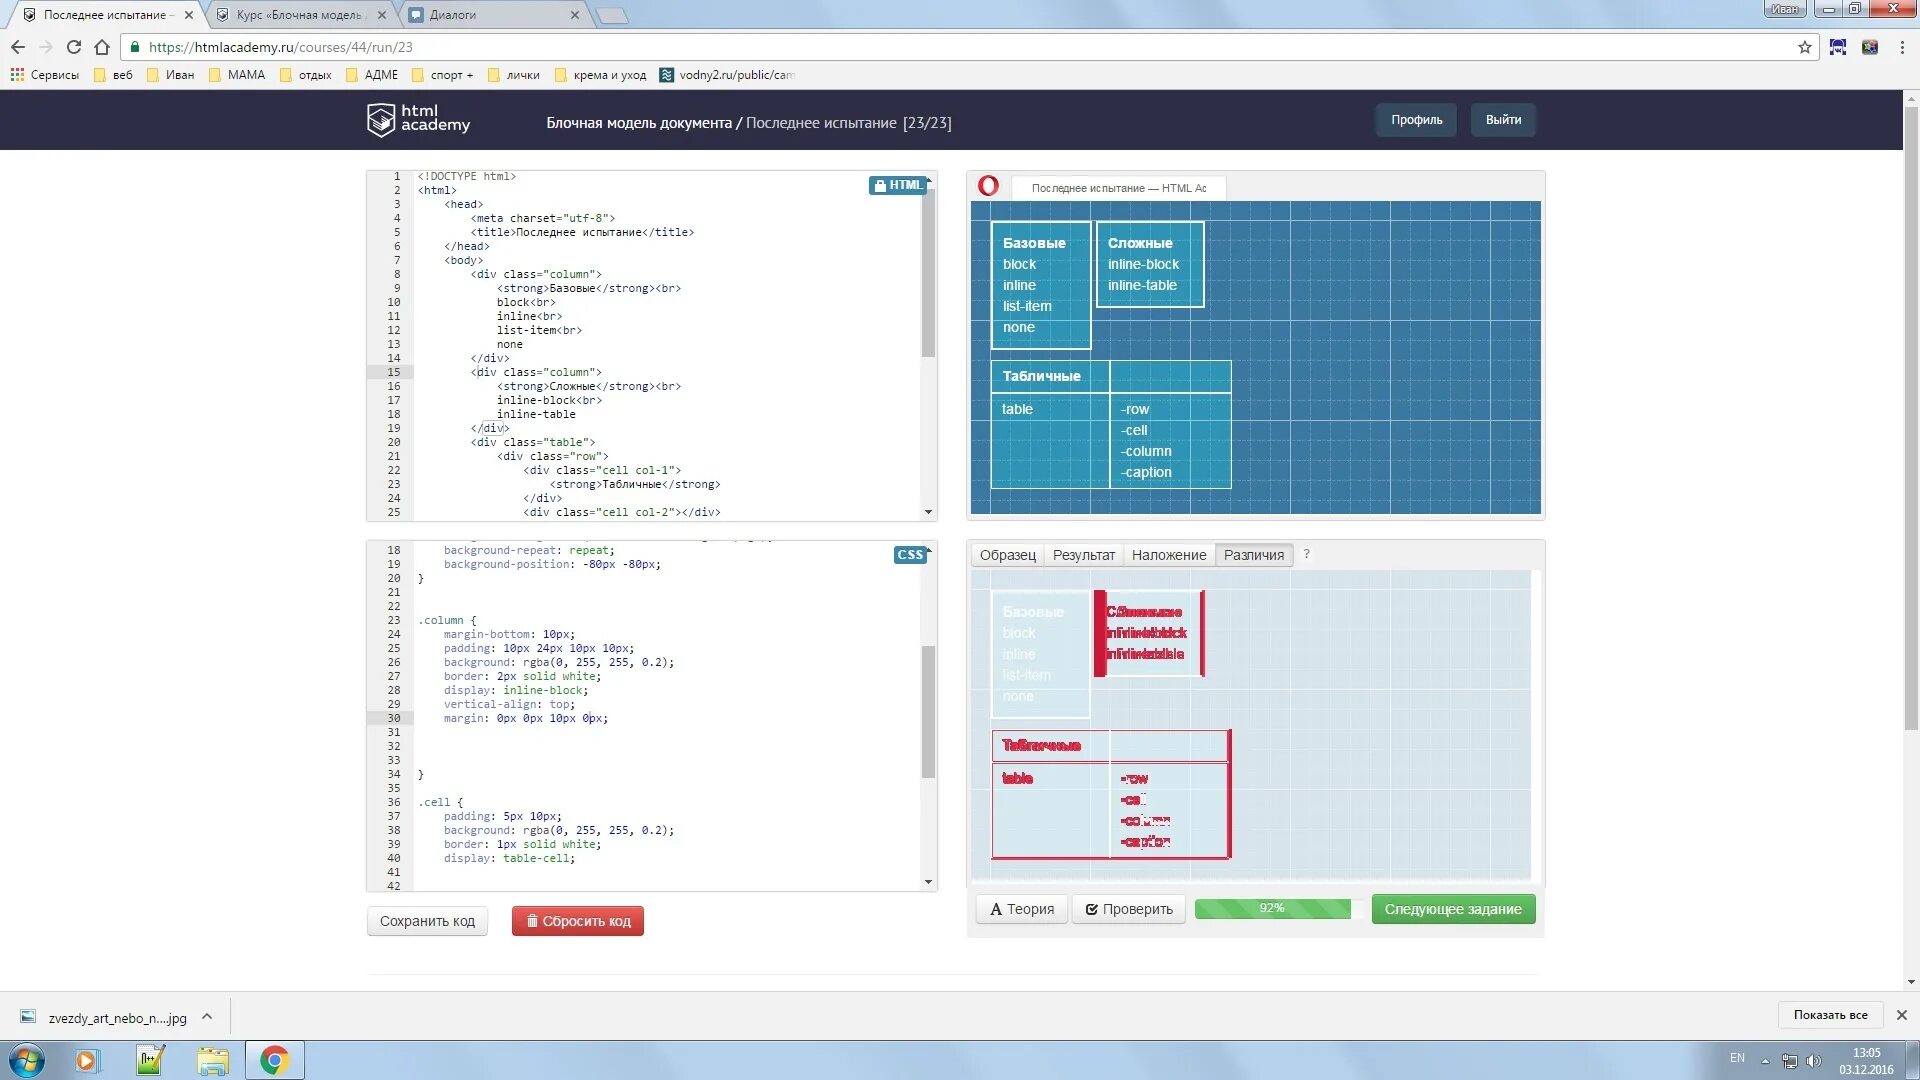Select the Результат view tab

coord(1083,555)
